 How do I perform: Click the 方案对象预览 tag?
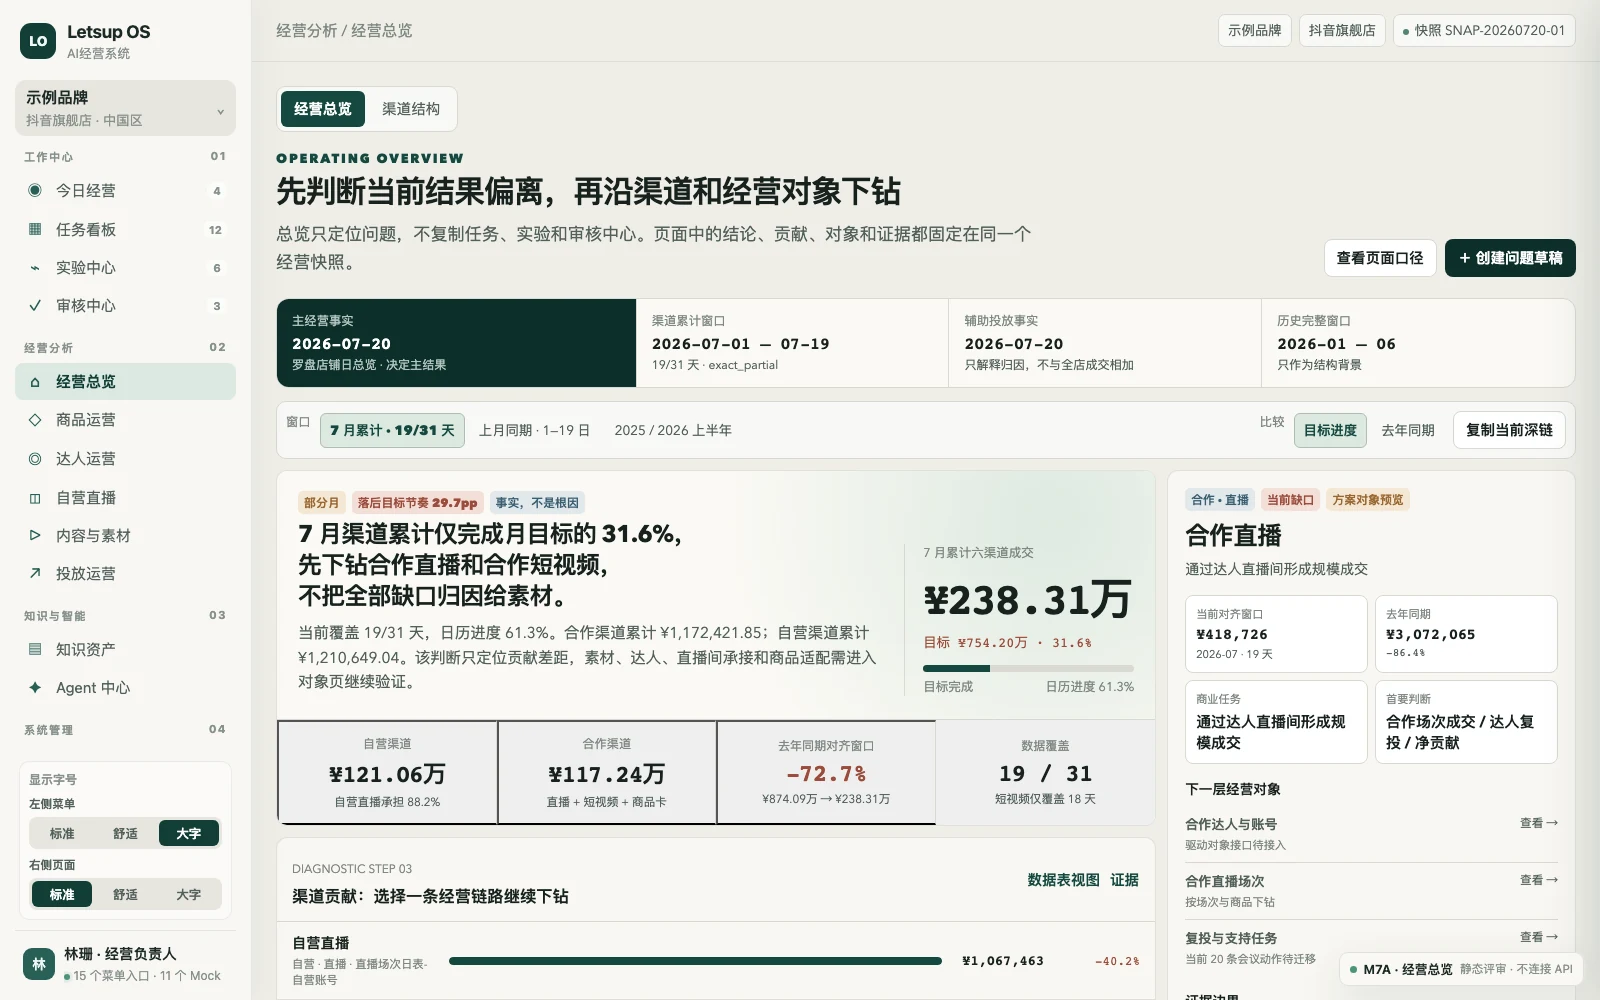1367,500
